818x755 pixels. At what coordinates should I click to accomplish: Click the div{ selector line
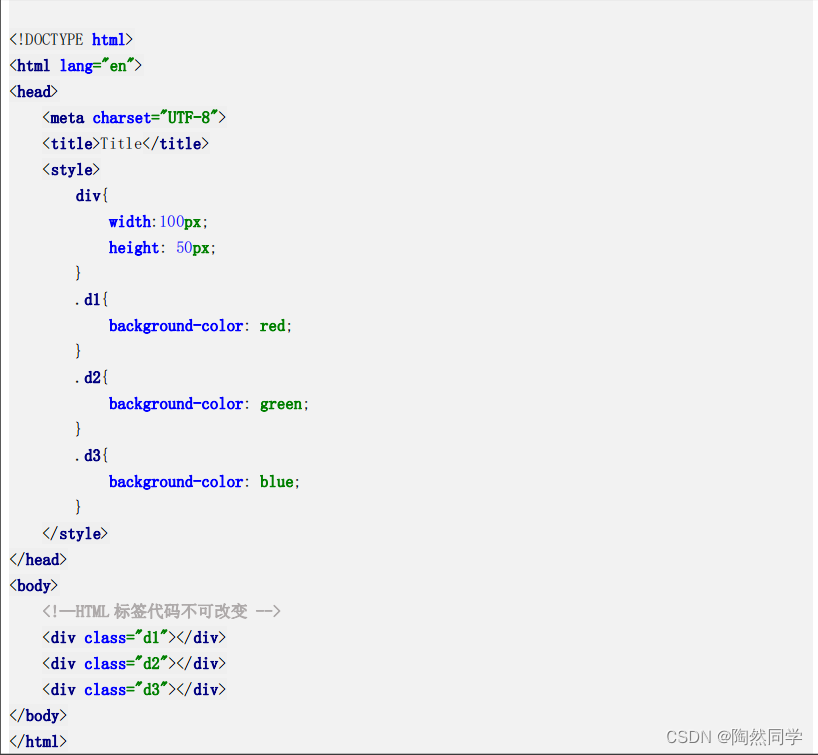92,196
